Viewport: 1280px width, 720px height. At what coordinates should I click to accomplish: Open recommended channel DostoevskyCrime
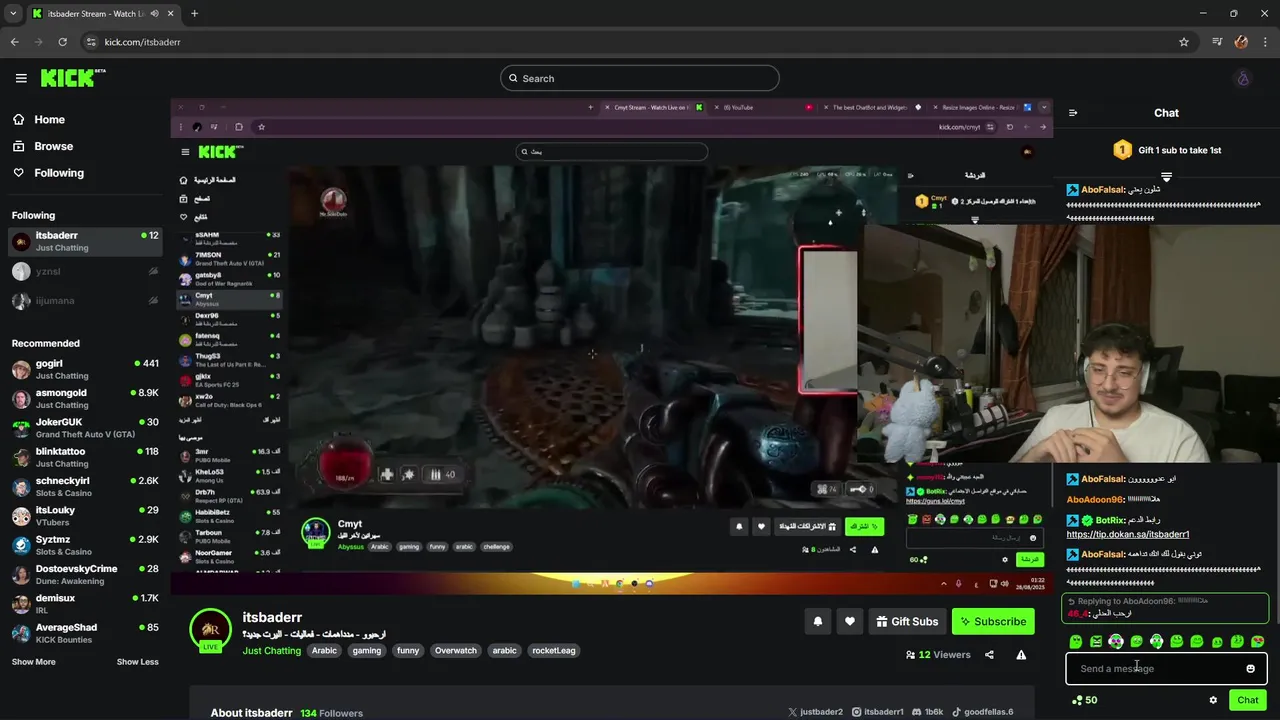click(84, 574)
